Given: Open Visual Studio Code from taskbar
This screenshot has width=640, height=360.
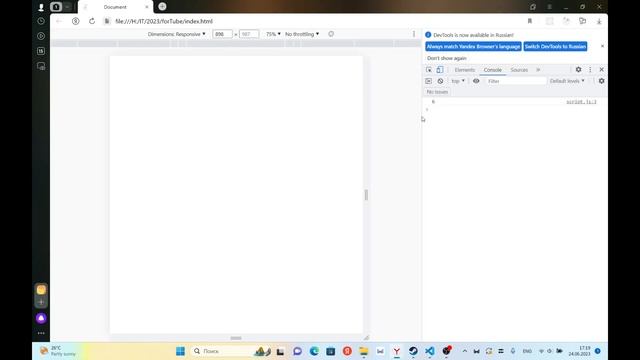Looking at the screenshot, I should pyautogui.click(x=429, y=351).
